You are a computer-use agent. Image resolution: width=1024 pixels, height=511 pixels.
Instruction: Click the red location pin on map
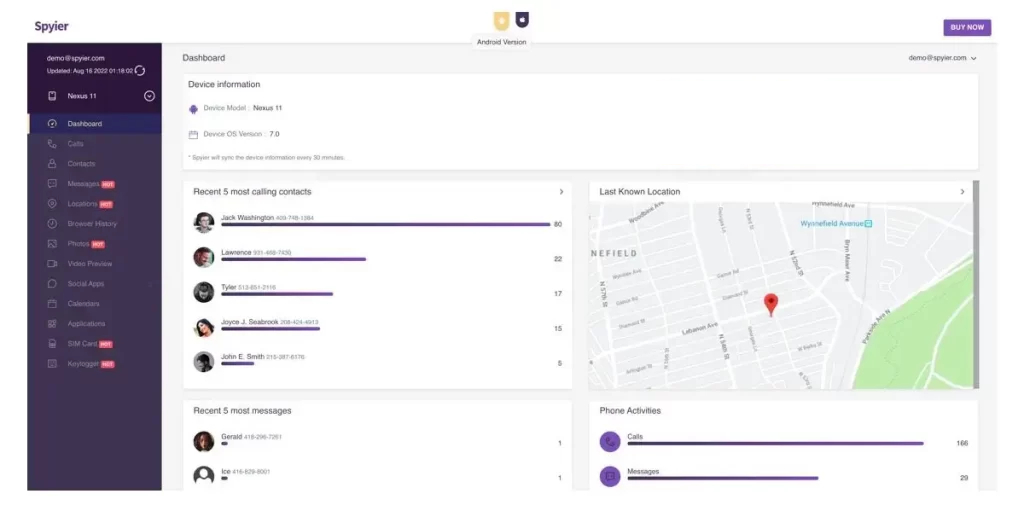(770, 304)
